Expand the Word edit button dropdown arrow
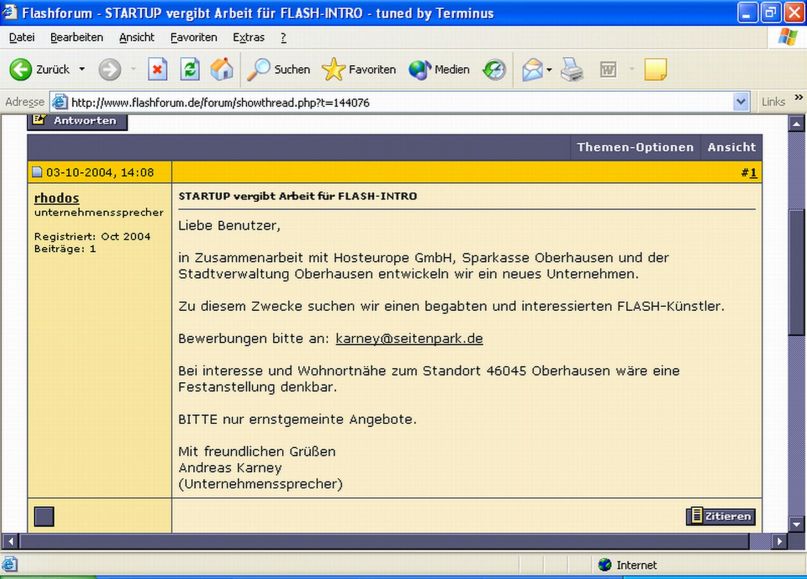The height and width of the screenshot is (579, 807). 631,69
